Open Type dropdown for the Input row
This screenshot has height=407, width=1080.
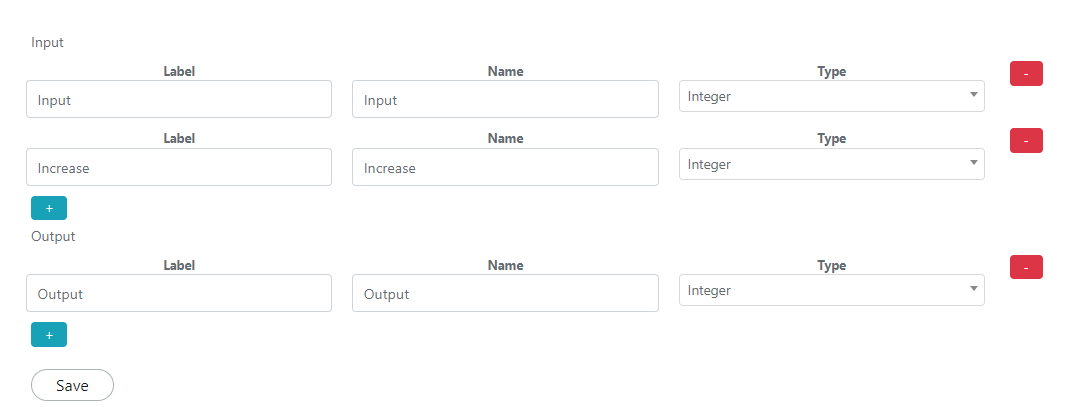[831, 96]
